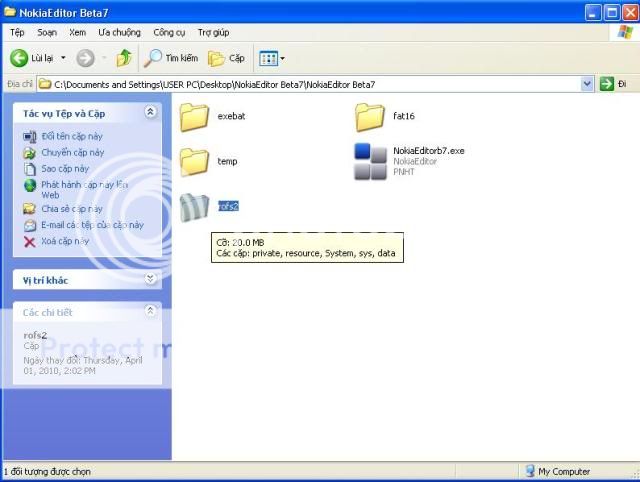Open the fat16 folder
This screenshot has height=482, width=640.
click(370, 117)
